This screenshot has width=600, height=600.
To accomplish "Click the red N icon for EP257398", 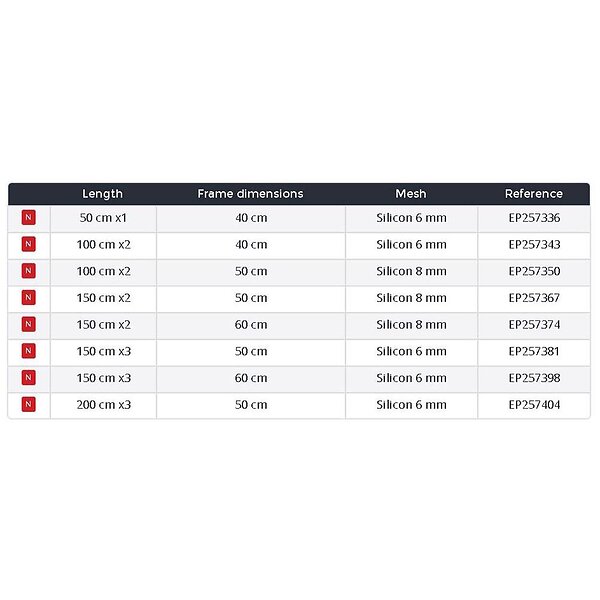I will (x=28, y=378).
